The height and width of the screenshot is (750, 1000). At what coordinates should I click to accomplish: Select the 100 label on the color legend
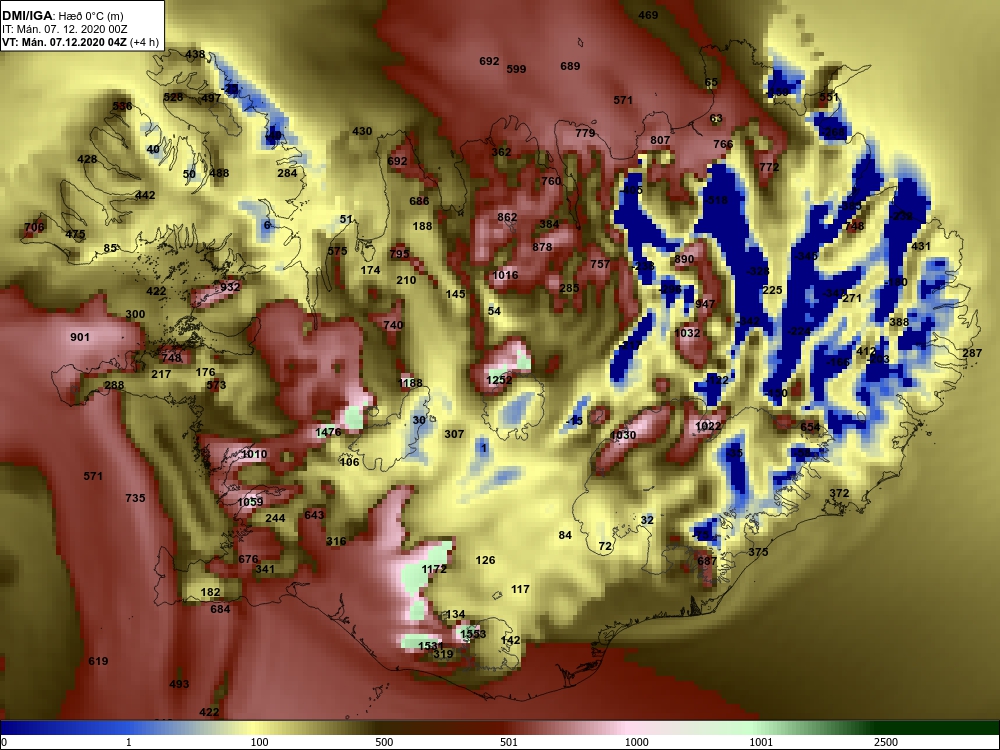[x=259, y=742]
